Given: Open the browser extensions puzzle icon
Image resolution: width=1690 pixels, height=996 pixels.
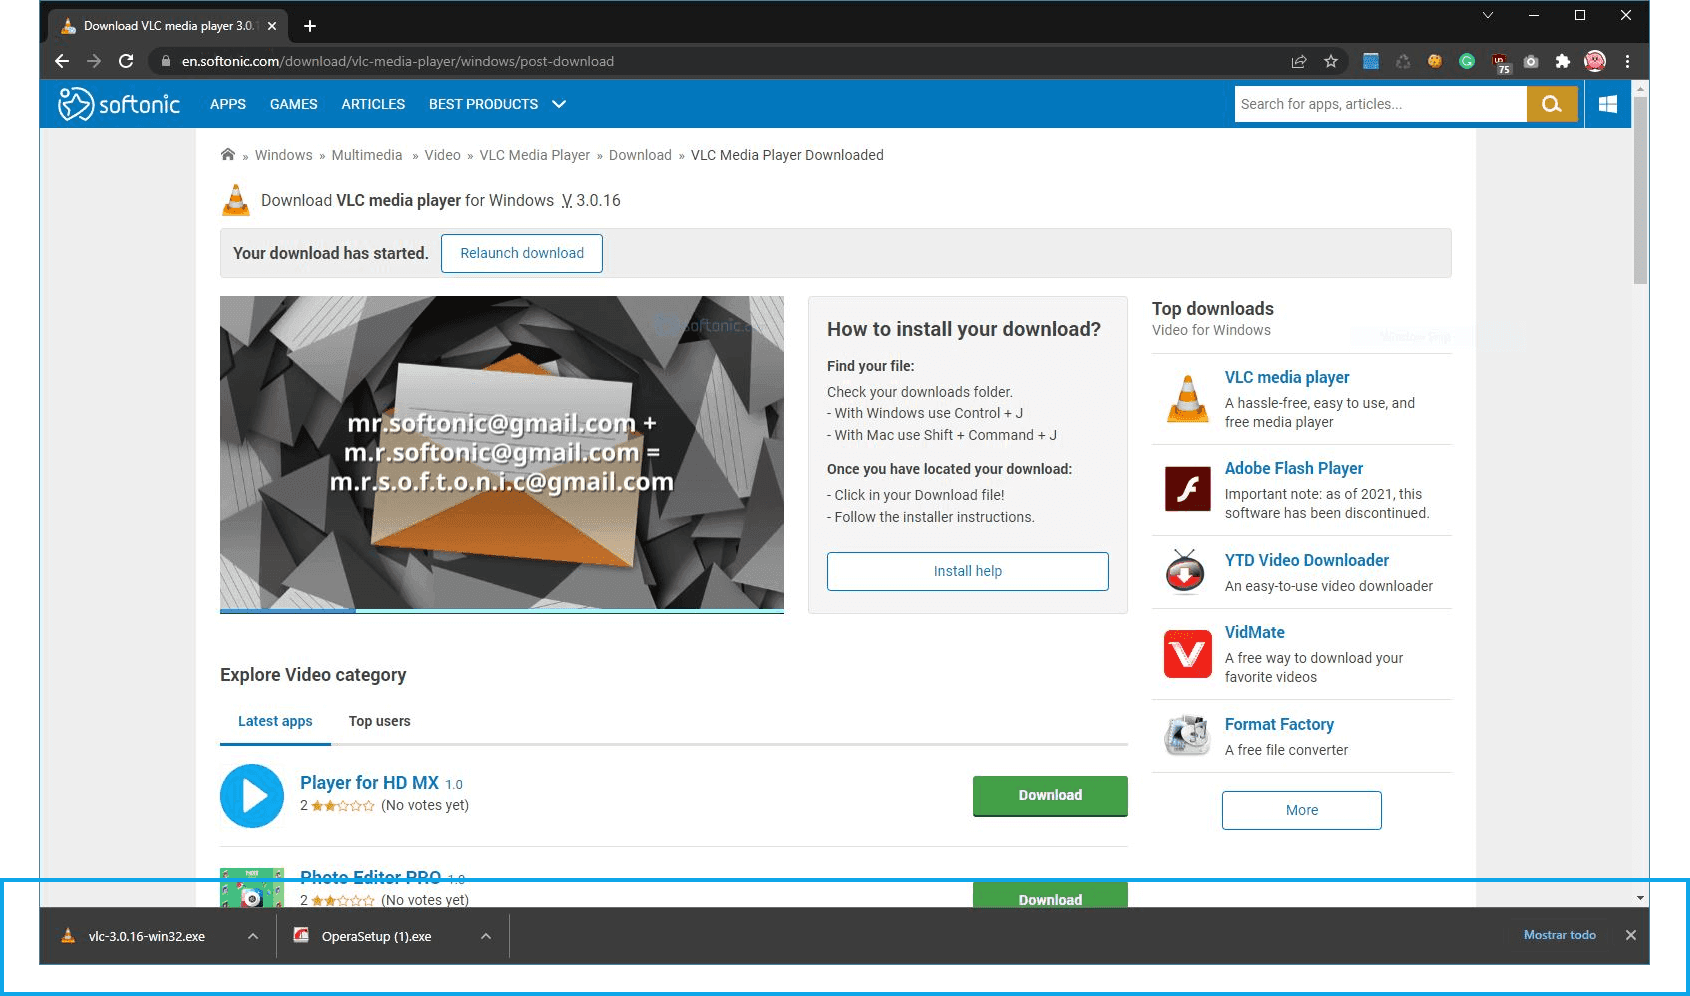Looking at the screenshot, I should click(1562, 61).
